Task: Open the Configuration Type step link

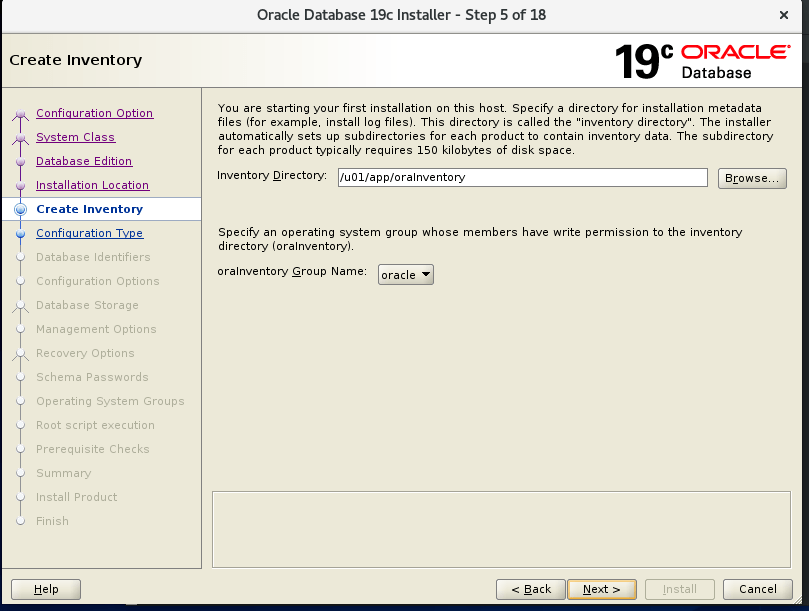Action: pos(89,233)
